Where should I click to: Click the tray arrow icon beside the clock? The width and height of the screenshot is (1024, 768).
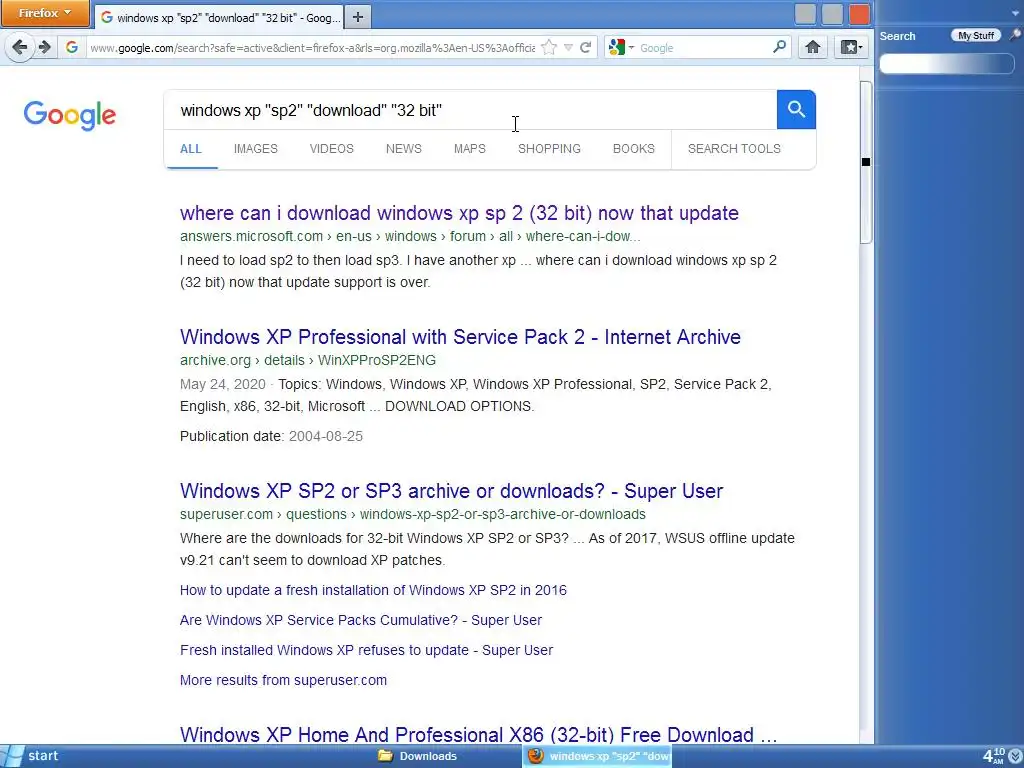tap(1015, 757)
